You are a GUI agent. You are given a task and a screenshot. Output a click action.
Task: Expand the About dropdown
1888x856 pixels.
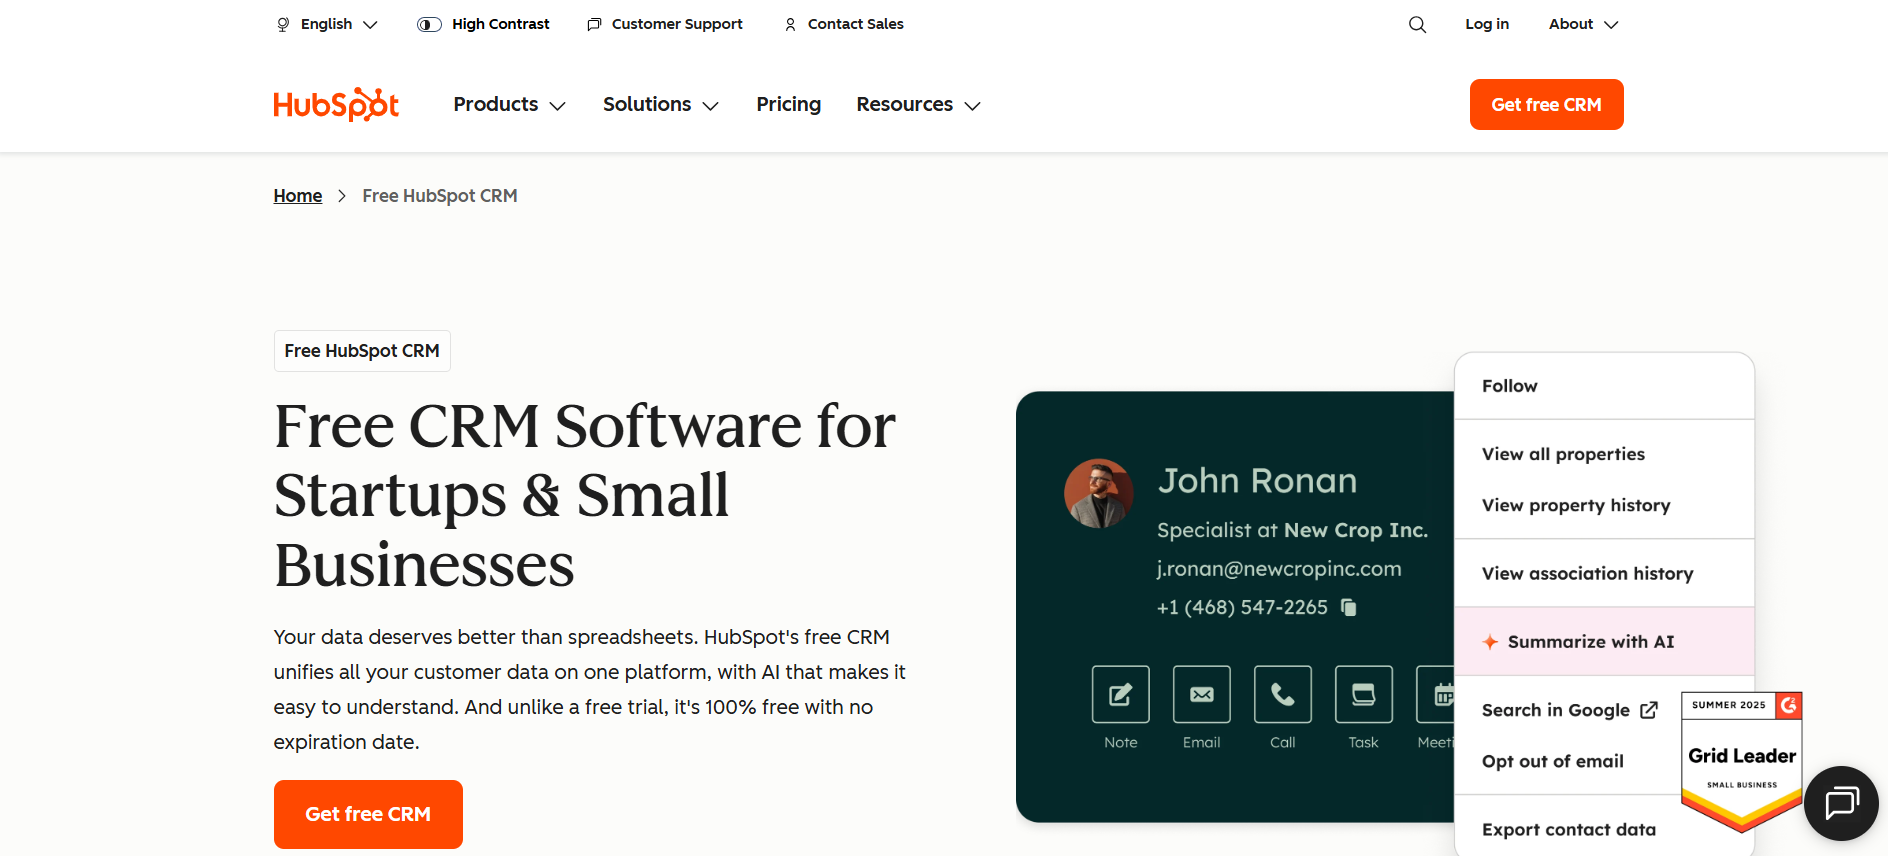(1583, 24)
